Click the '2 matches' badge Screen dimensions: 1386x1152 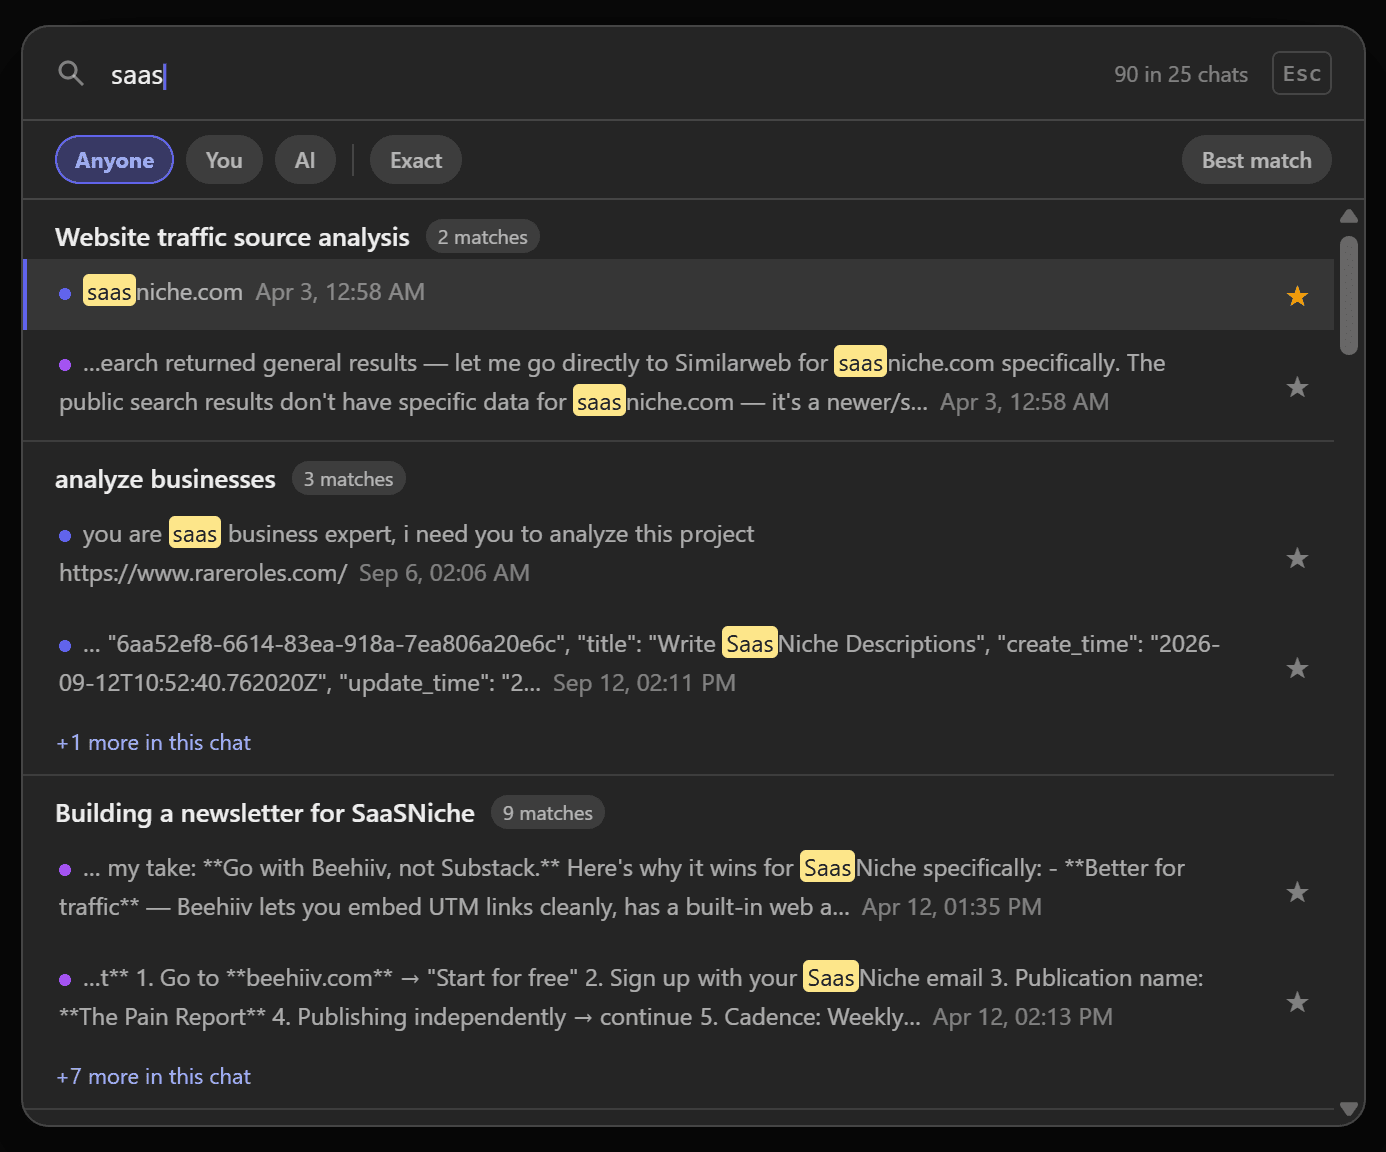click(x=483, y=237)
